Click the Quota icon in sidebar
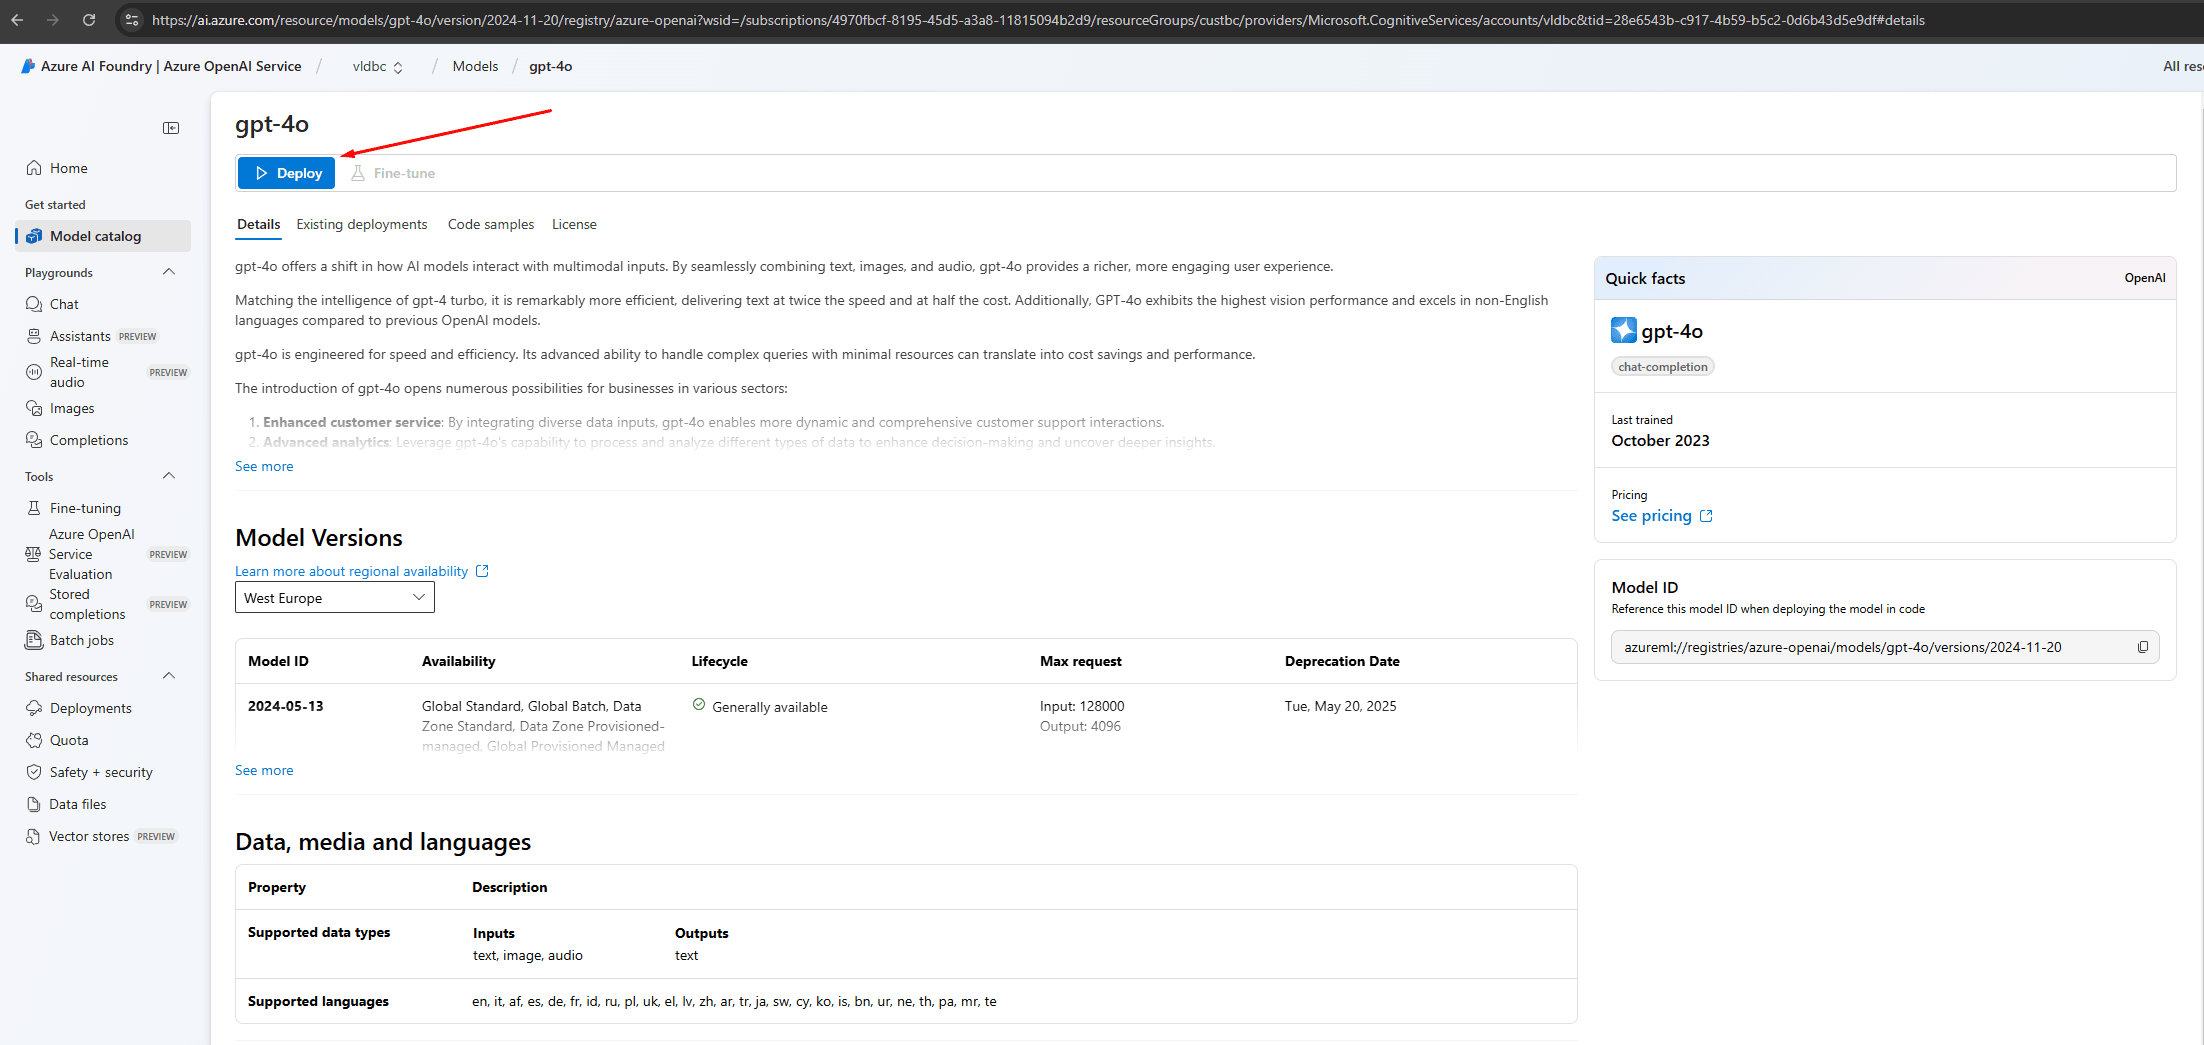The width and height of the screenshot is (2204, 1045). click(x=34, y=740)
